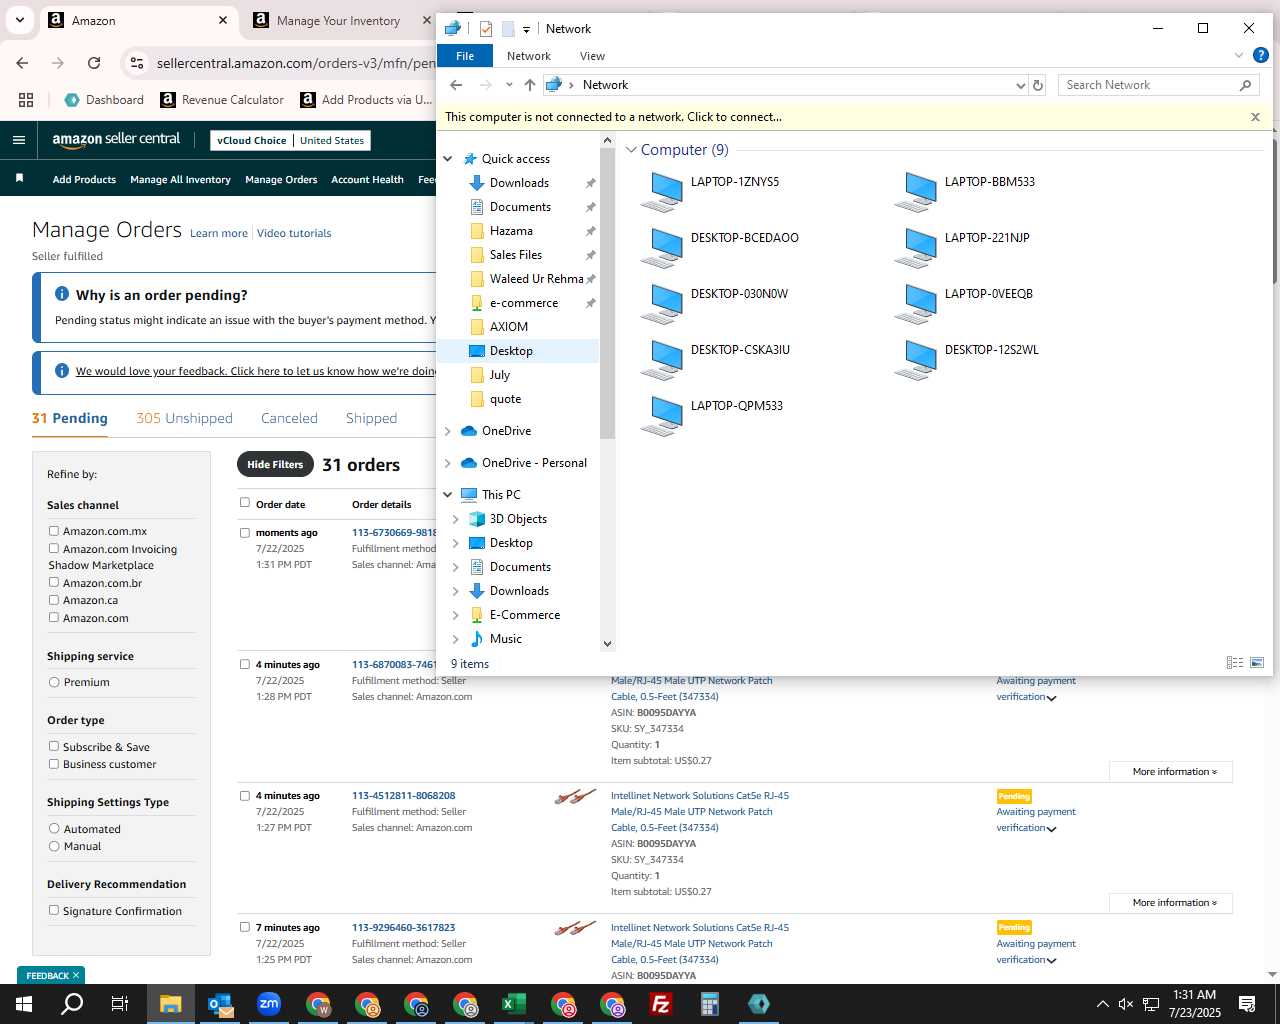Dismiss the network not connected notification bar
This screenshot has height=1024, width=1280.
(1255, 117)
